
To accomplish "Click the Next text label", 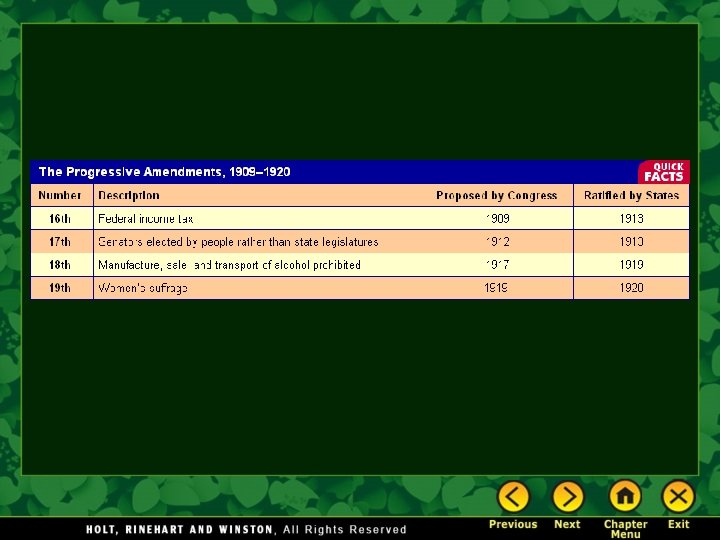I will pyautogui.click(x=567, y=524).
